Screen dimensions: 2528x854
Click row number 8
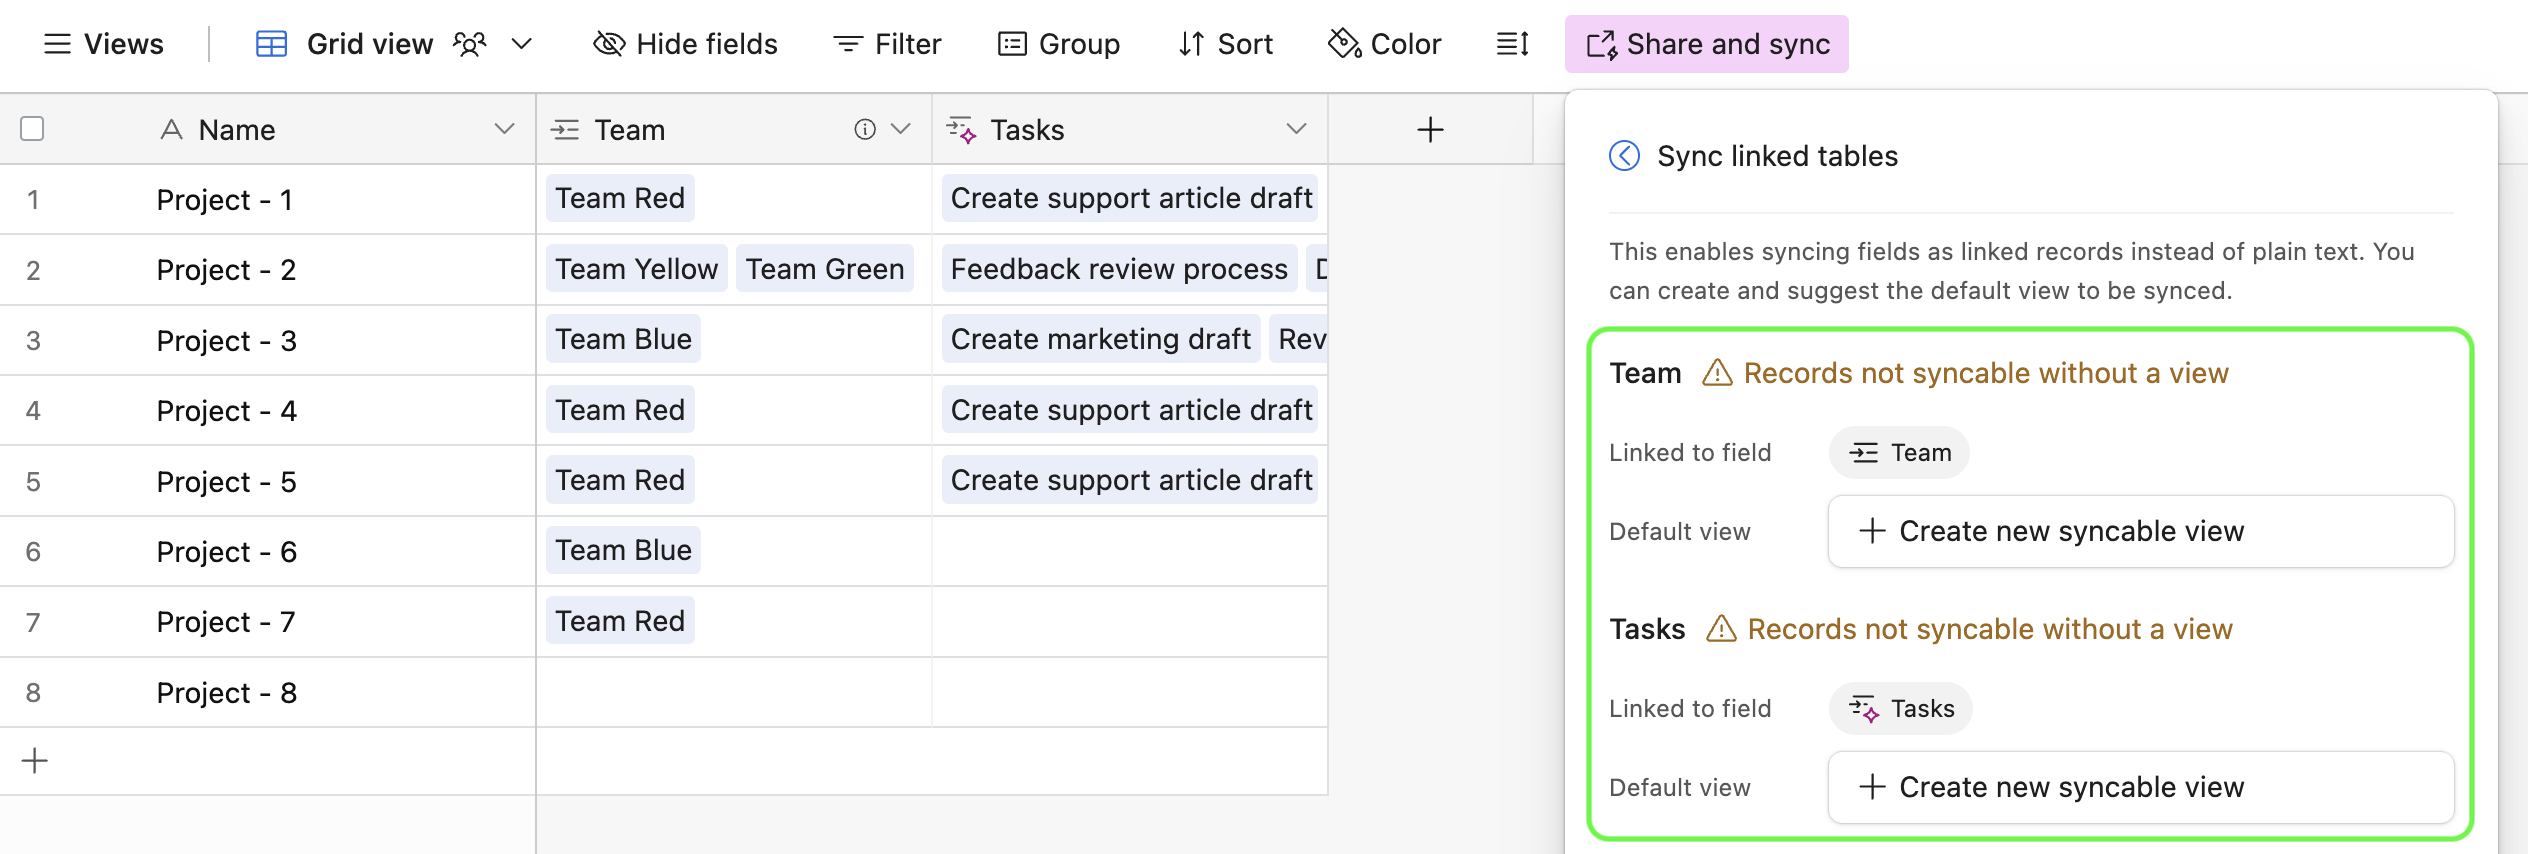pyautogui.click(x=33, y=693)
